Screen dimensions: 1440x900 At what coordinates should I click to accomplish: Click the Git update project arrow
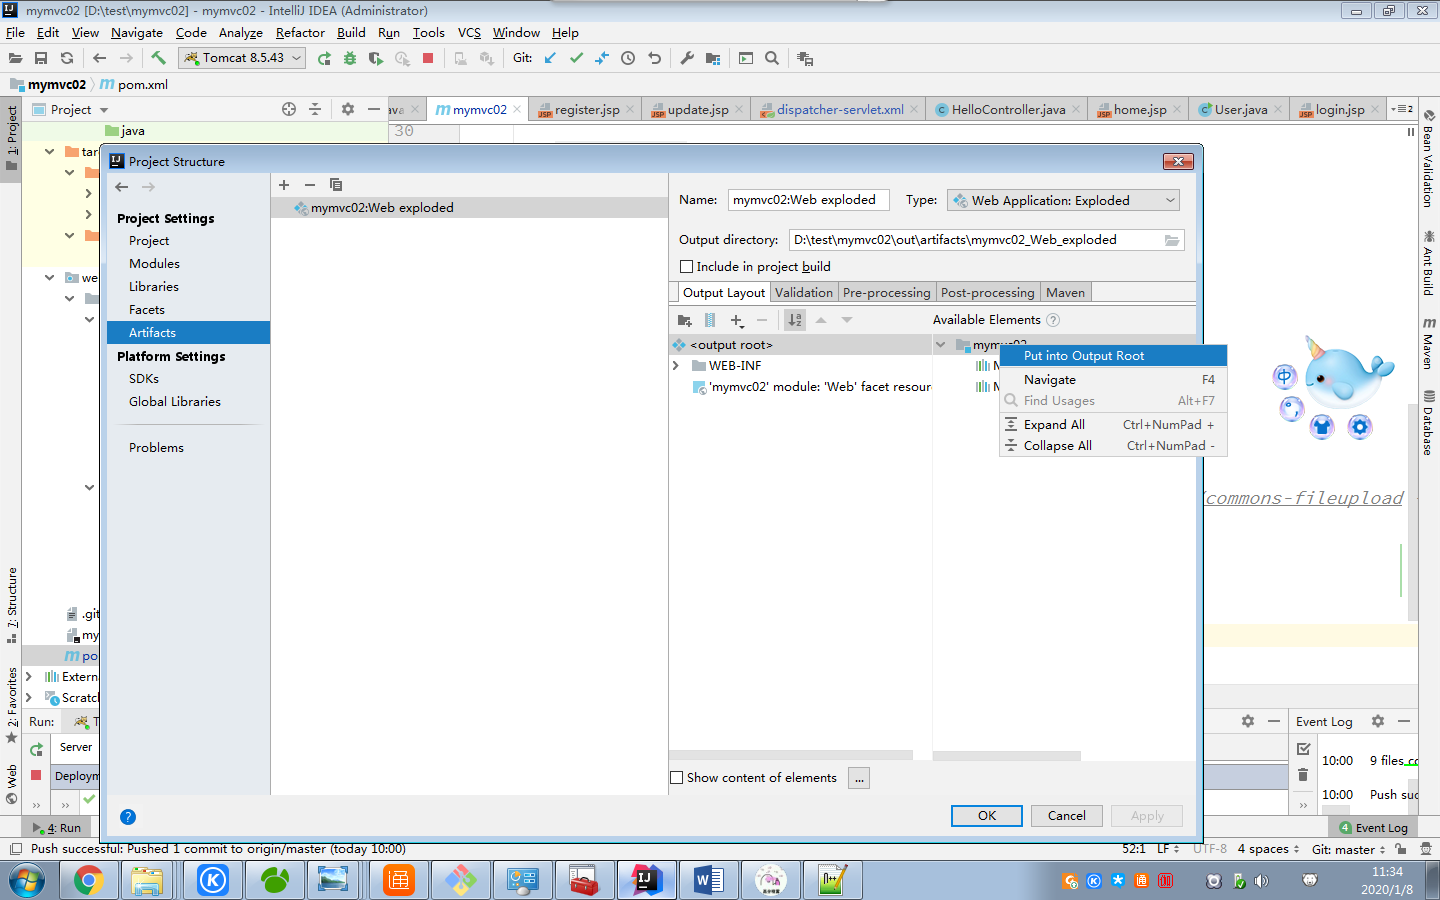coord(550,58)
